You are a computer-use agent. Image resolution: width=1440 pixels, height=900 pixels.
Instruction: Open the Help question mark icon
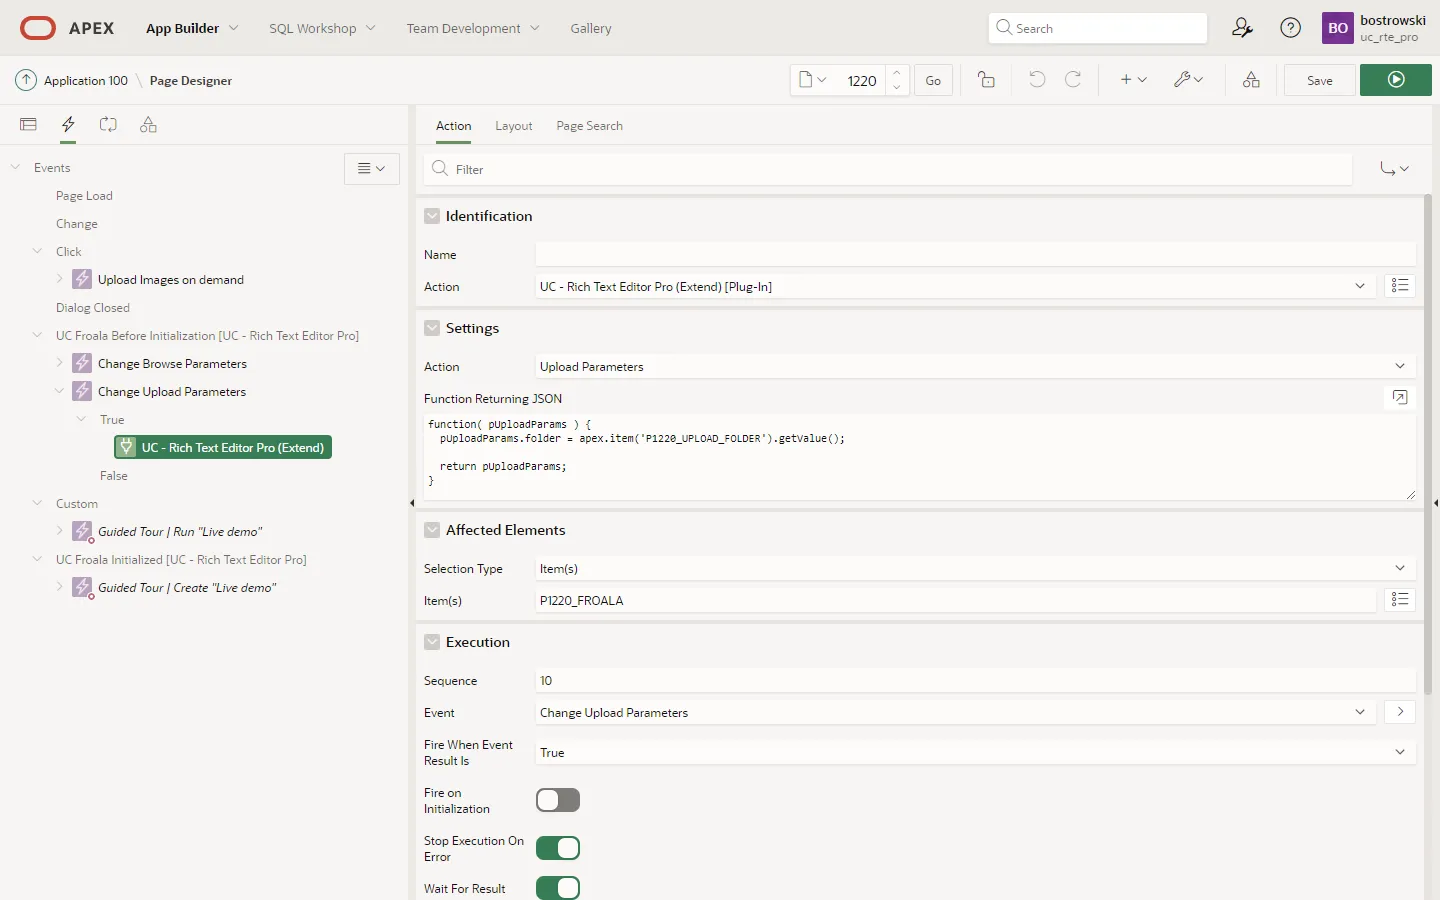[x=1291, y=28]
